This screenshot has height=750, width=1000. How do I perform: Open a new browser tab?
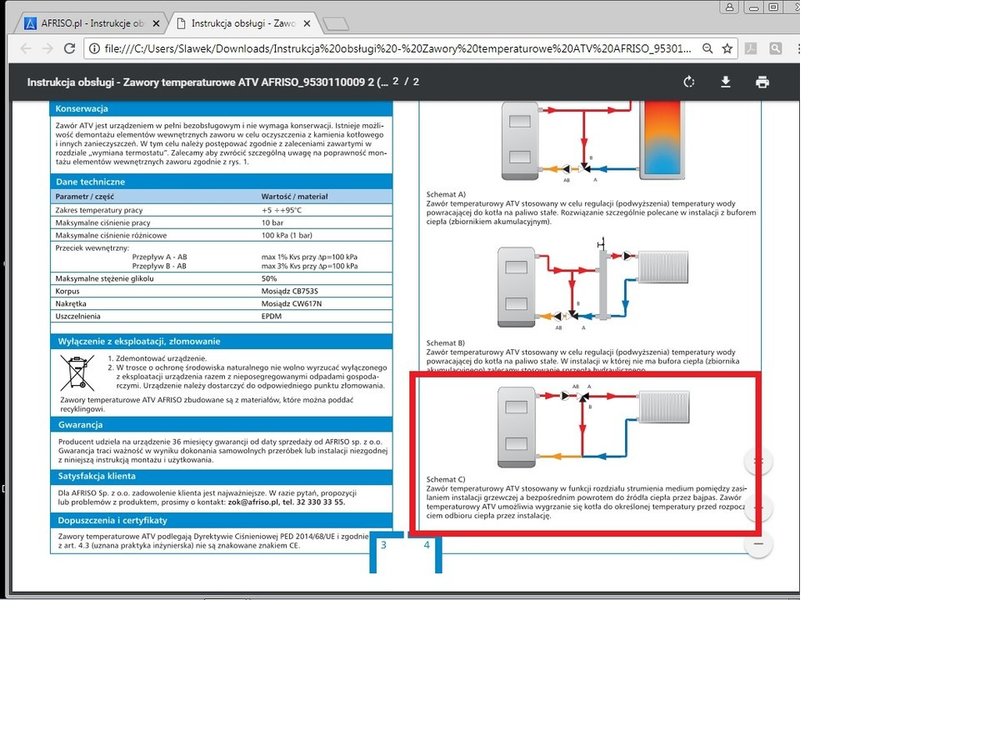[x=336, y=23]
